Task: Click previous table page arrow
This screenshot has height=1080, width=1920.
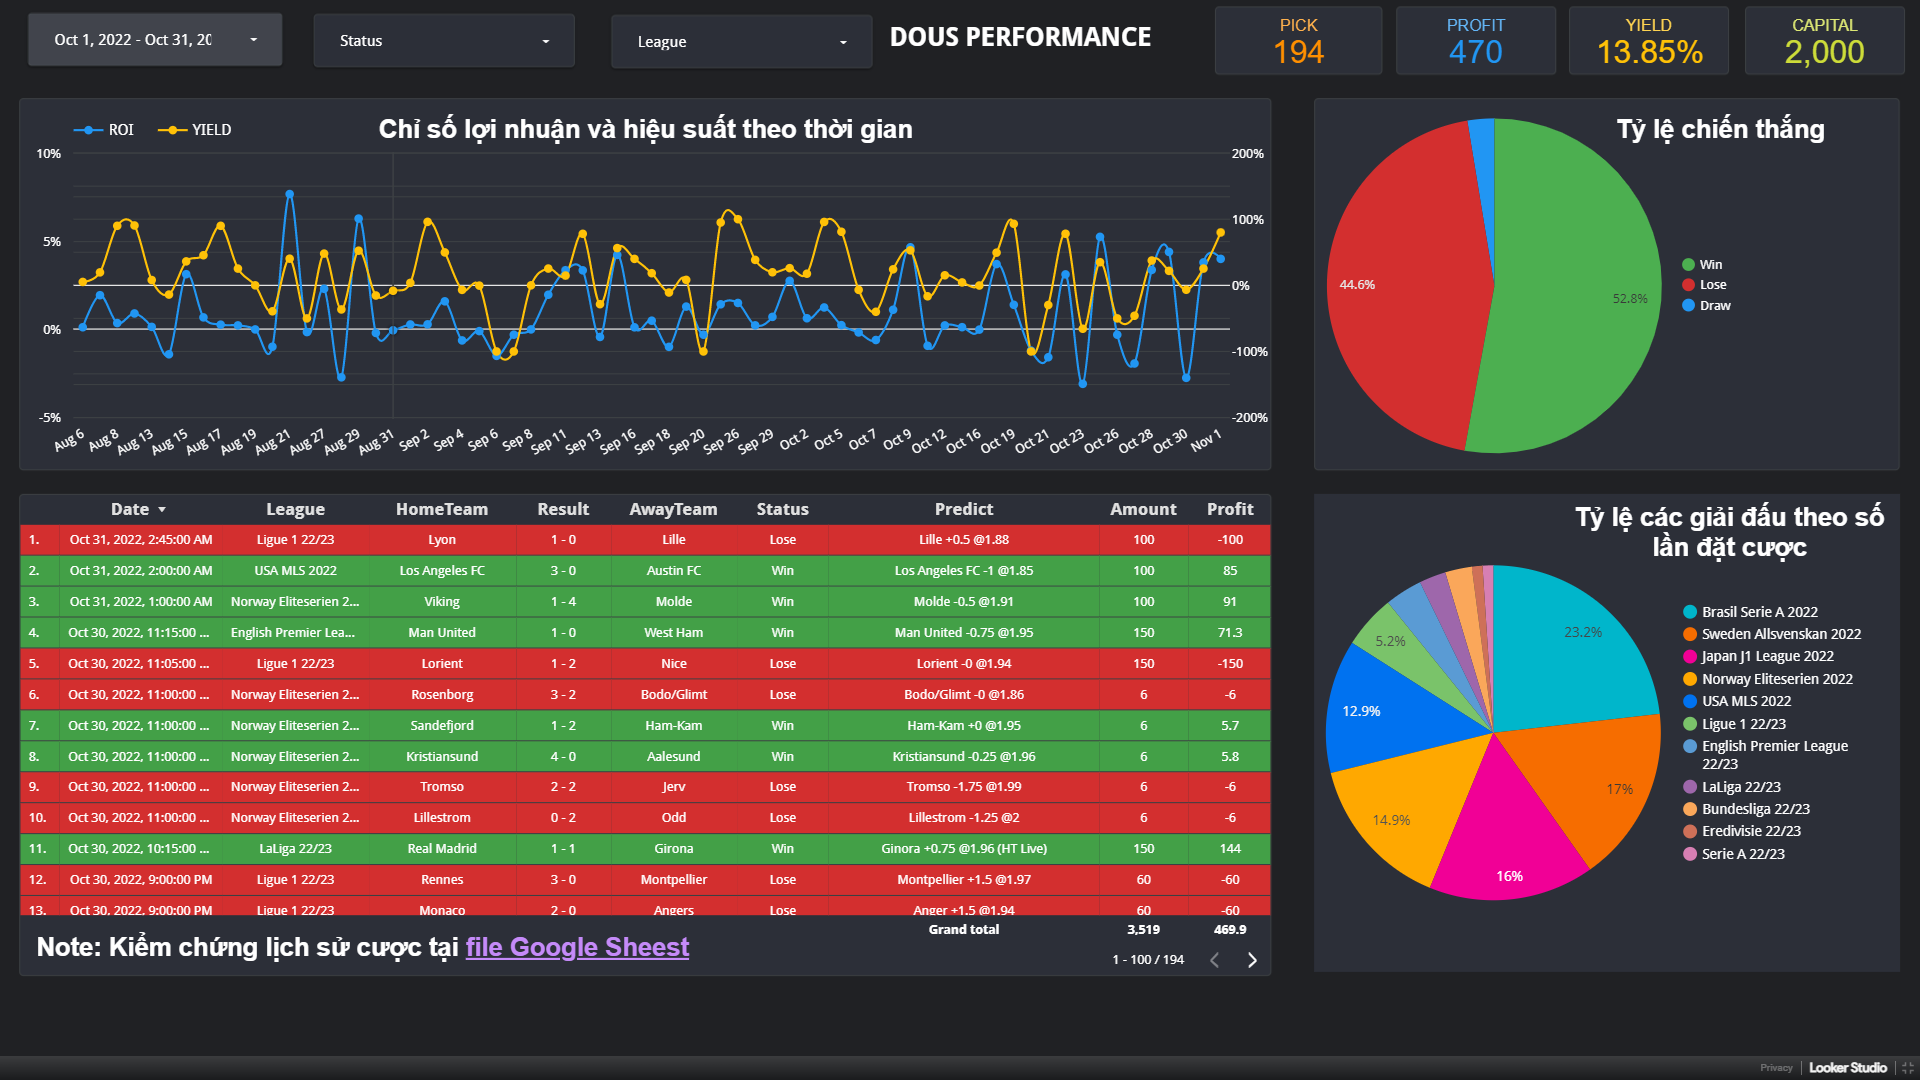Action: [x=1214, y=960]
